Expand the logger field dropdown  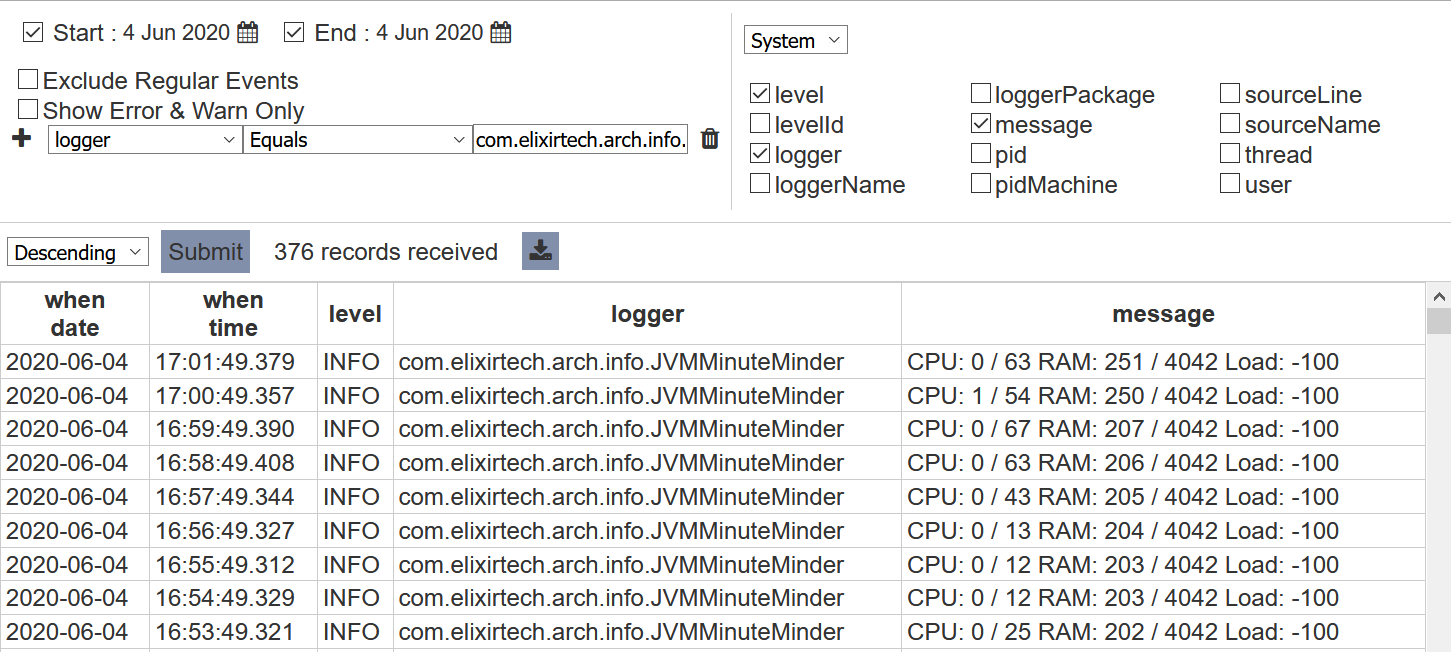click(145, 140)
